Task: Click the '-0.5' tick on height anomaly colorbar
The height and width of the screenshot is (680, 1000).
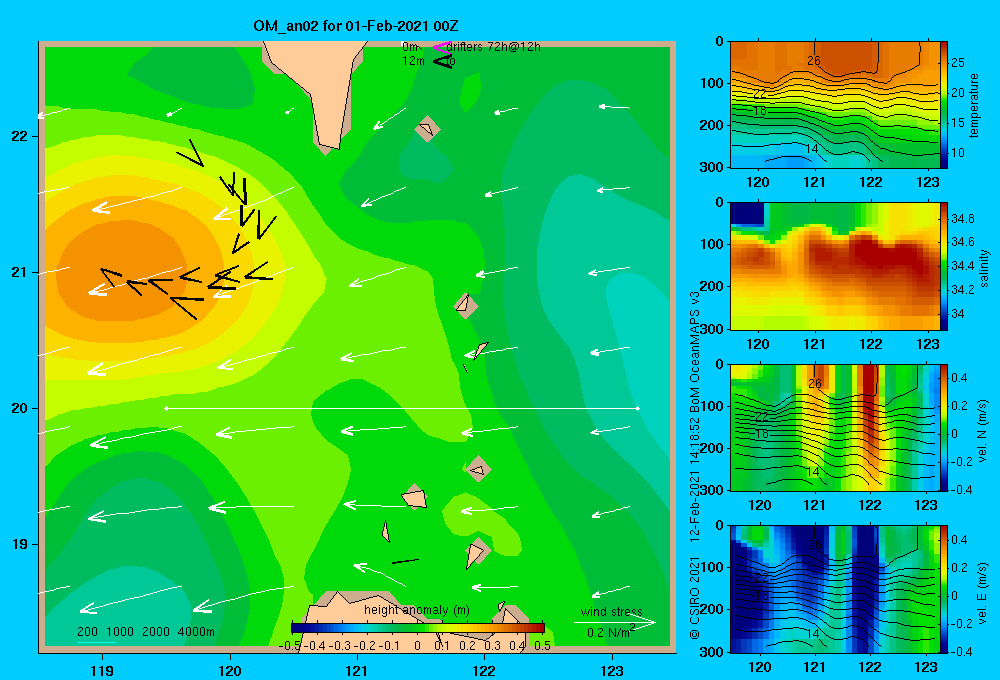Action: [290, 646]
